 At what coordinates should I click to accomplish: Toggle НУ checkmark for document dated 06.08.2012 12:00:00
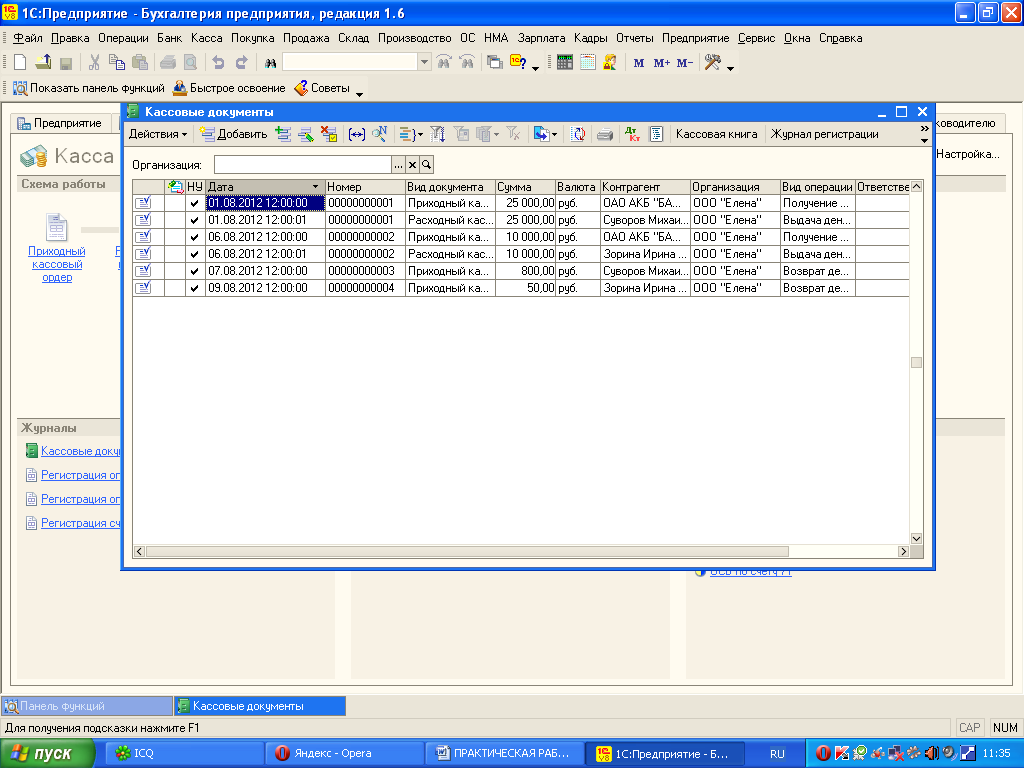click(x=195, y=237)
